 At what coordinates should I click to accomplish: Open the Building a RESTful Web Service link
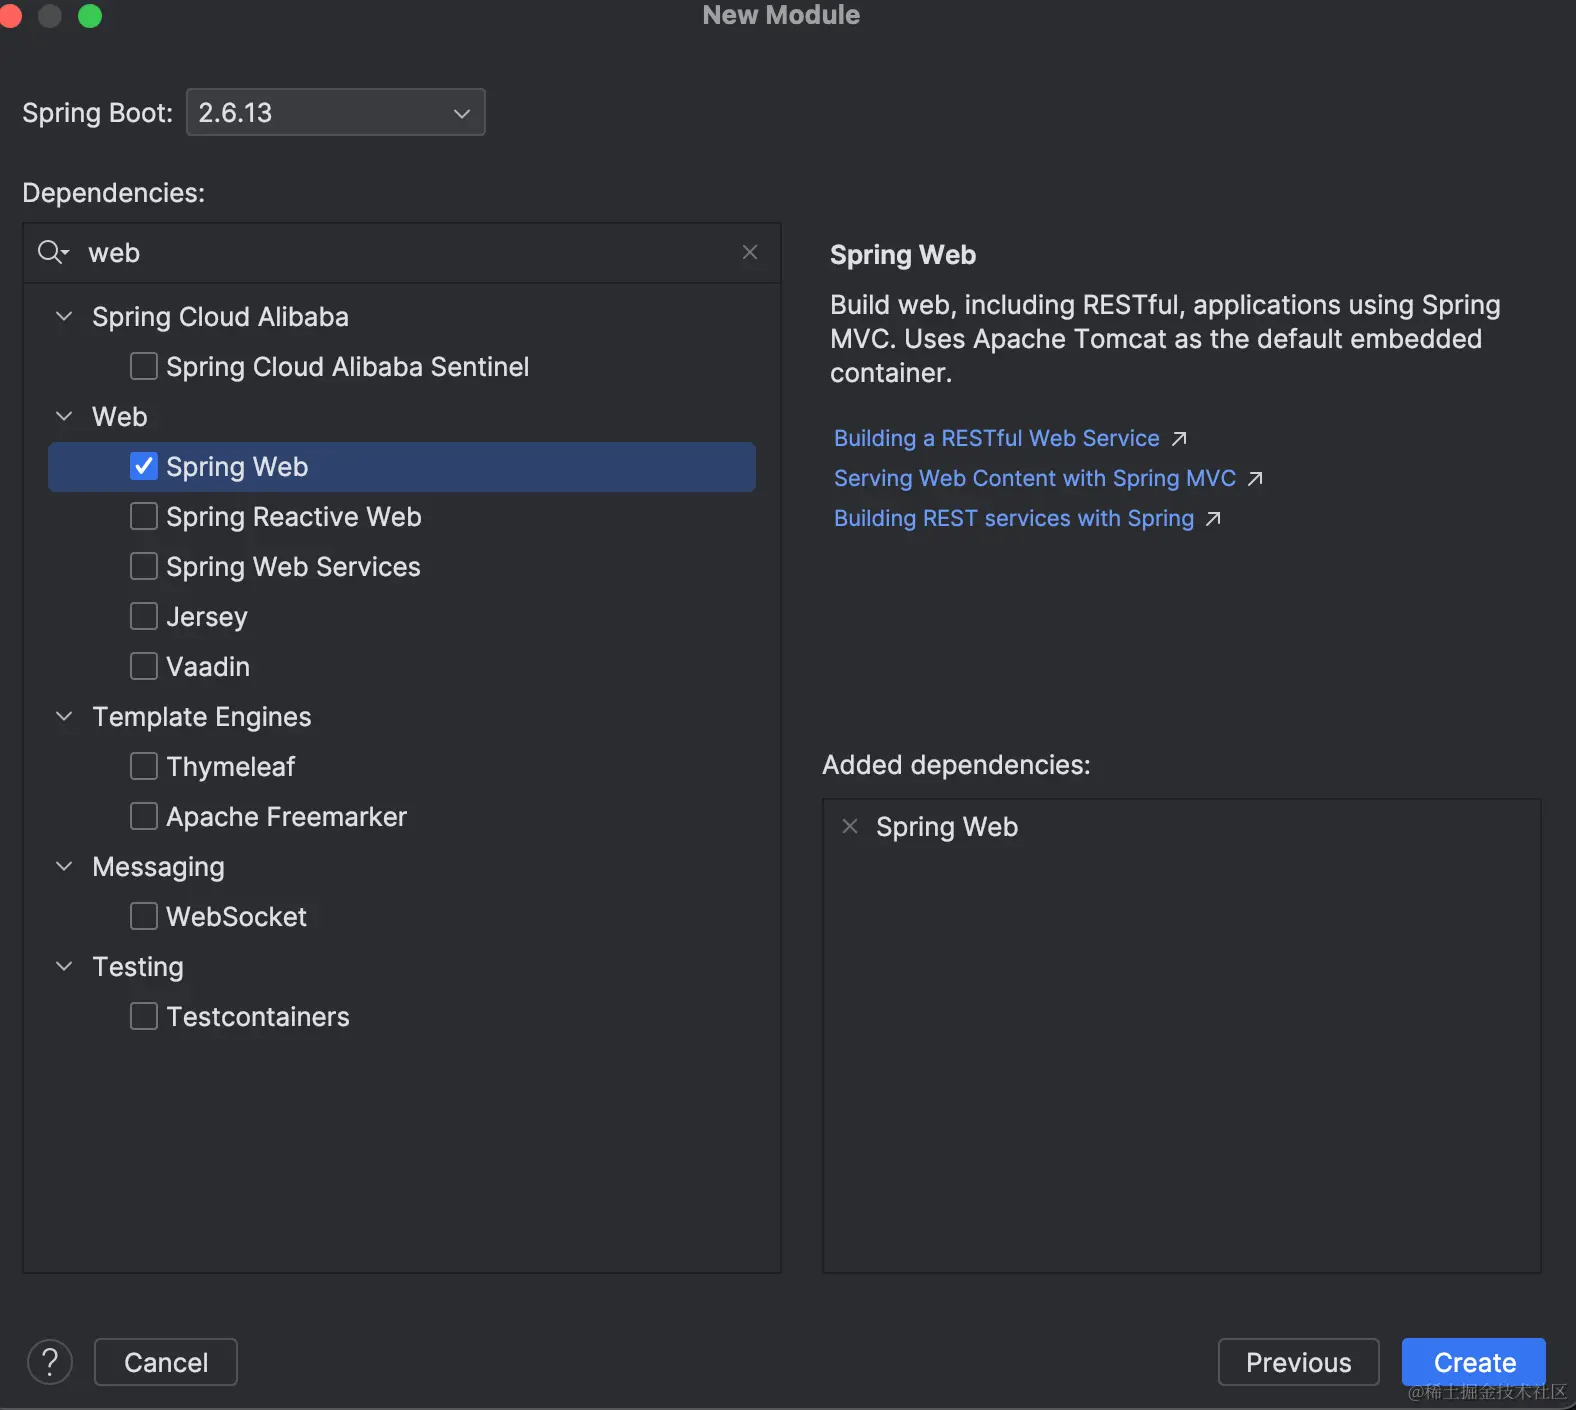[x=996, y=439]
